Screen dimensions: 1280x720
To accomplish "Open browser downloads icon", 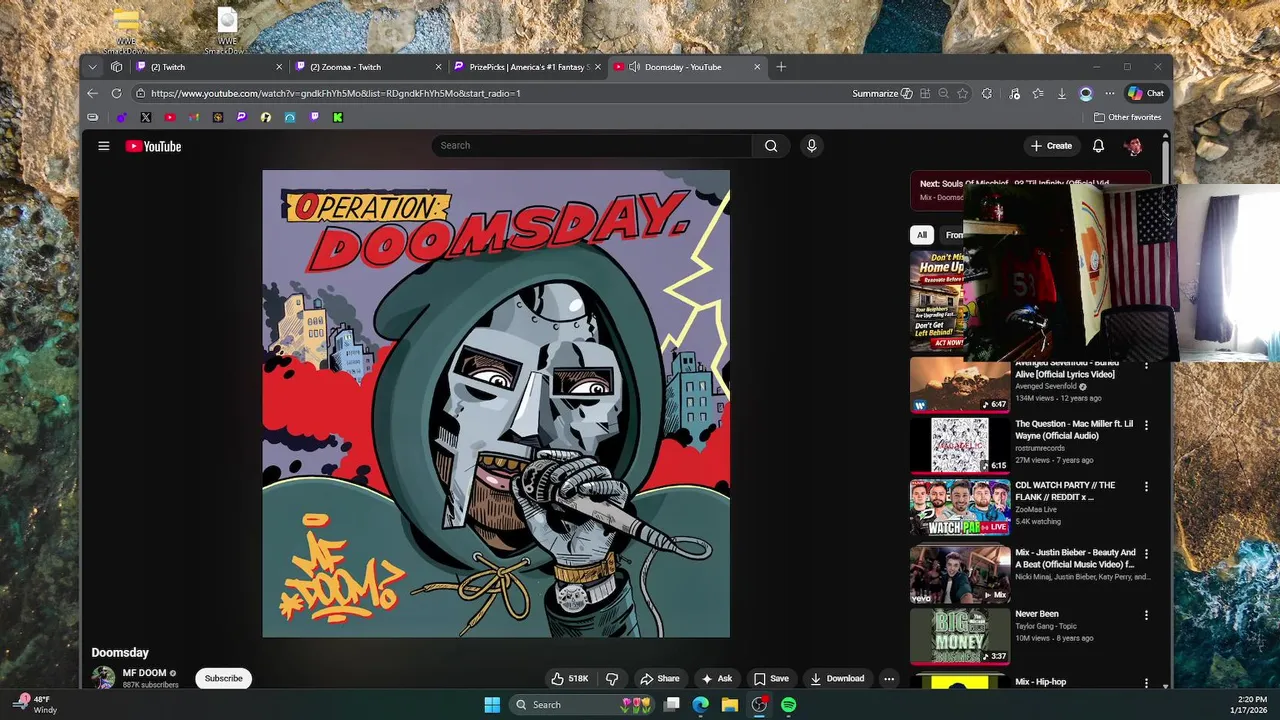I will (x=1062, y=93).
